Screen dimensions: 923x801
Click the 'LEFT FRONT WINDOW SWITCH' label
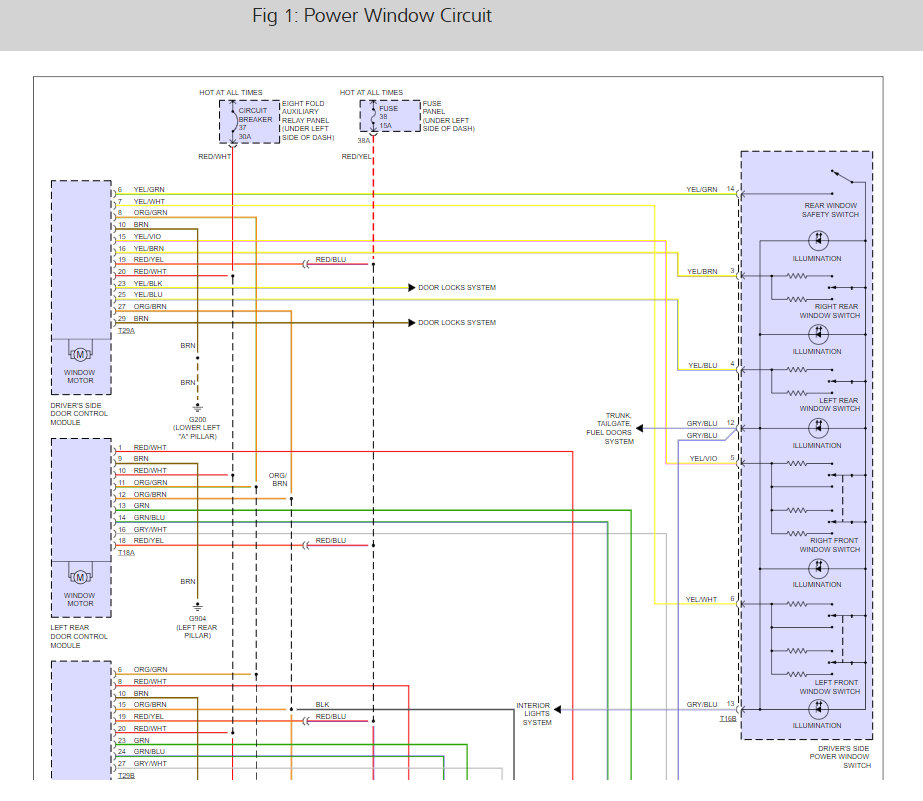pos(829,687)
